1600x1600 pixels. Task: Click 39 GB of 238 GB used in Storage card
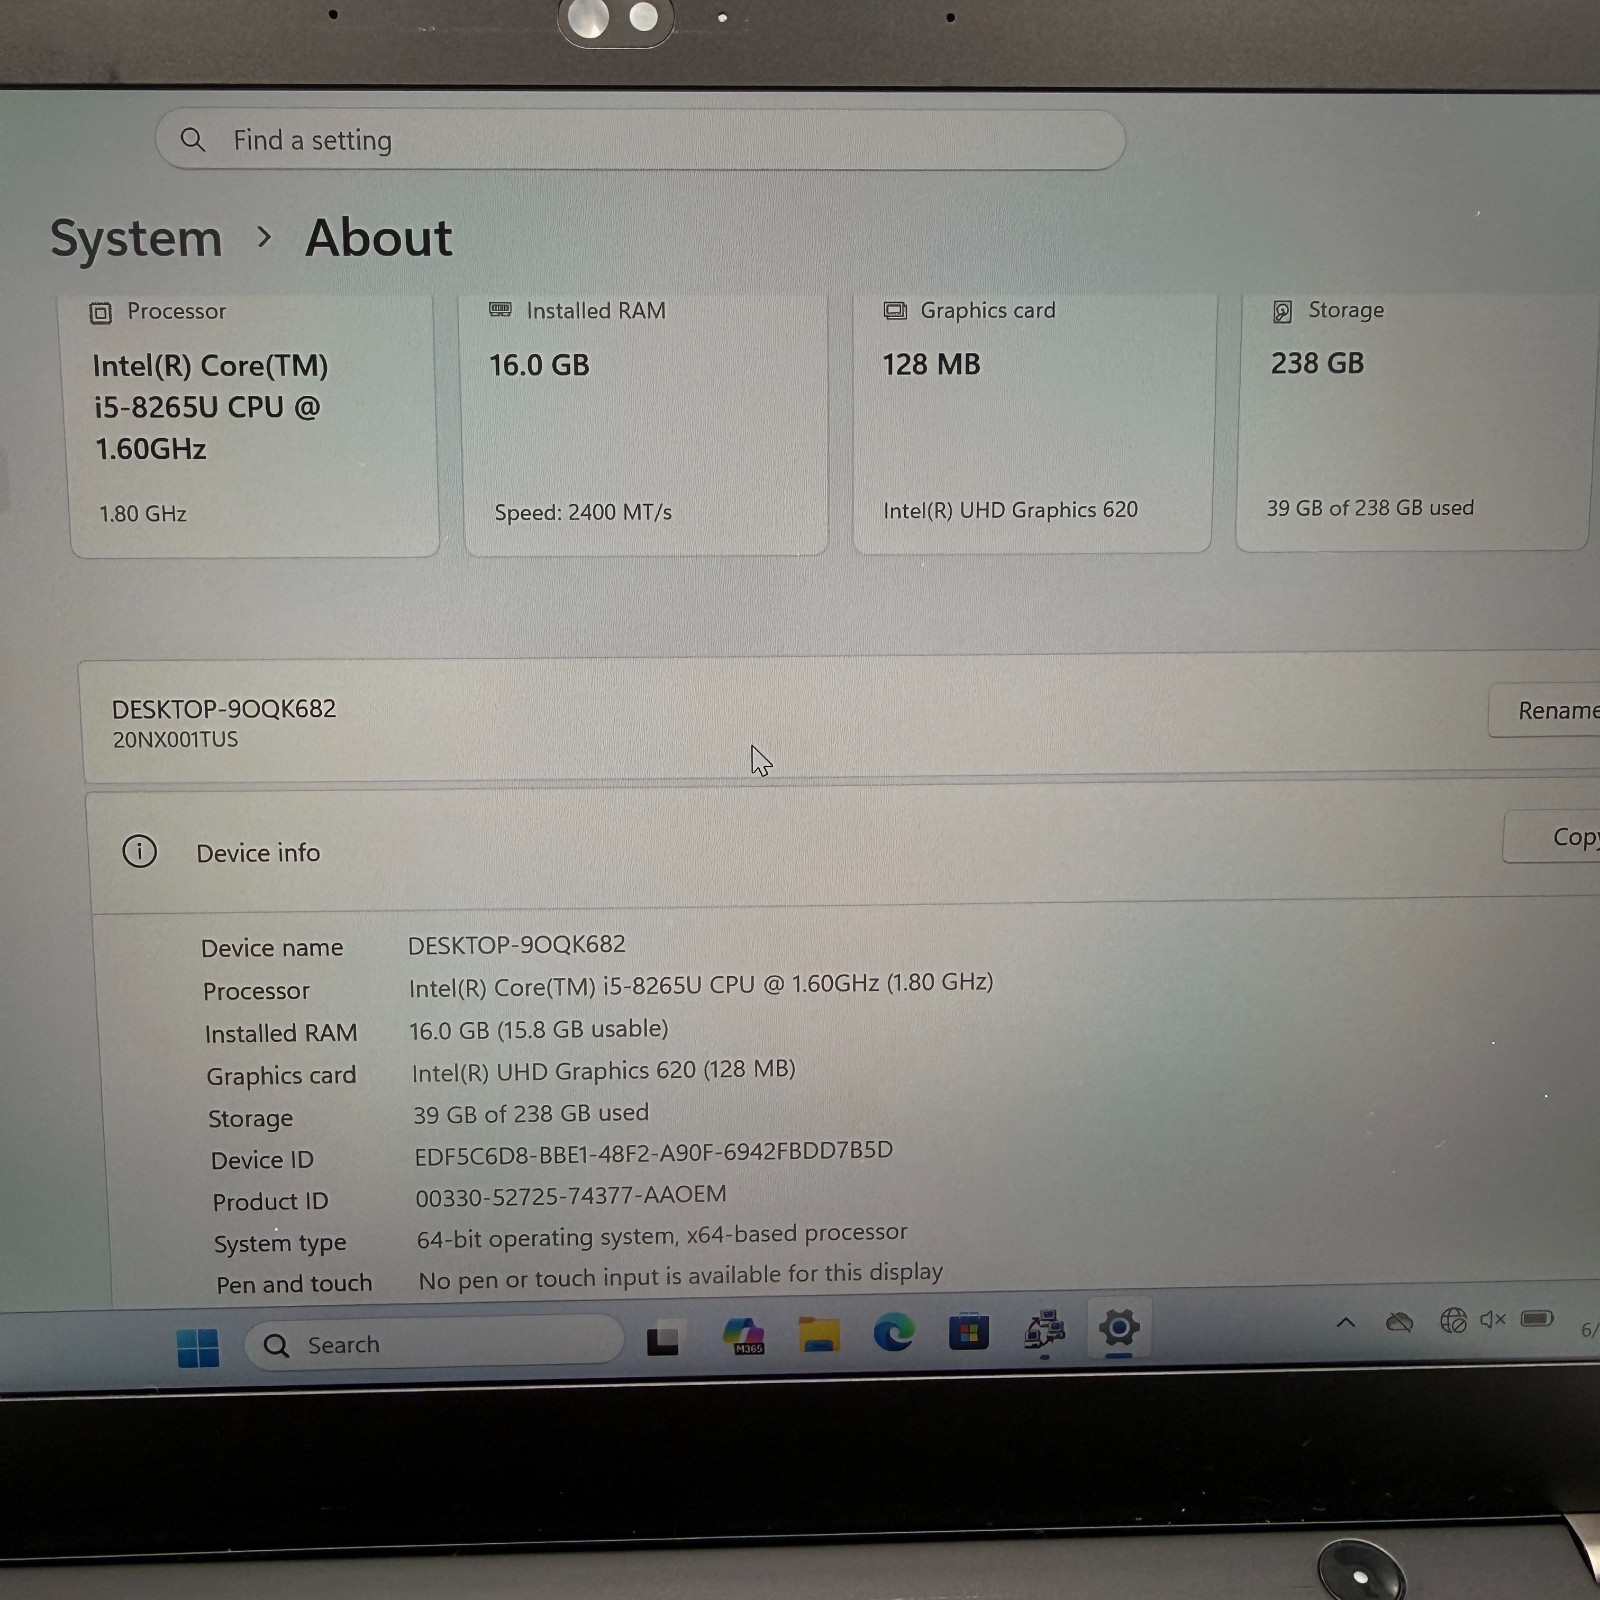[x=1370, y=508]
